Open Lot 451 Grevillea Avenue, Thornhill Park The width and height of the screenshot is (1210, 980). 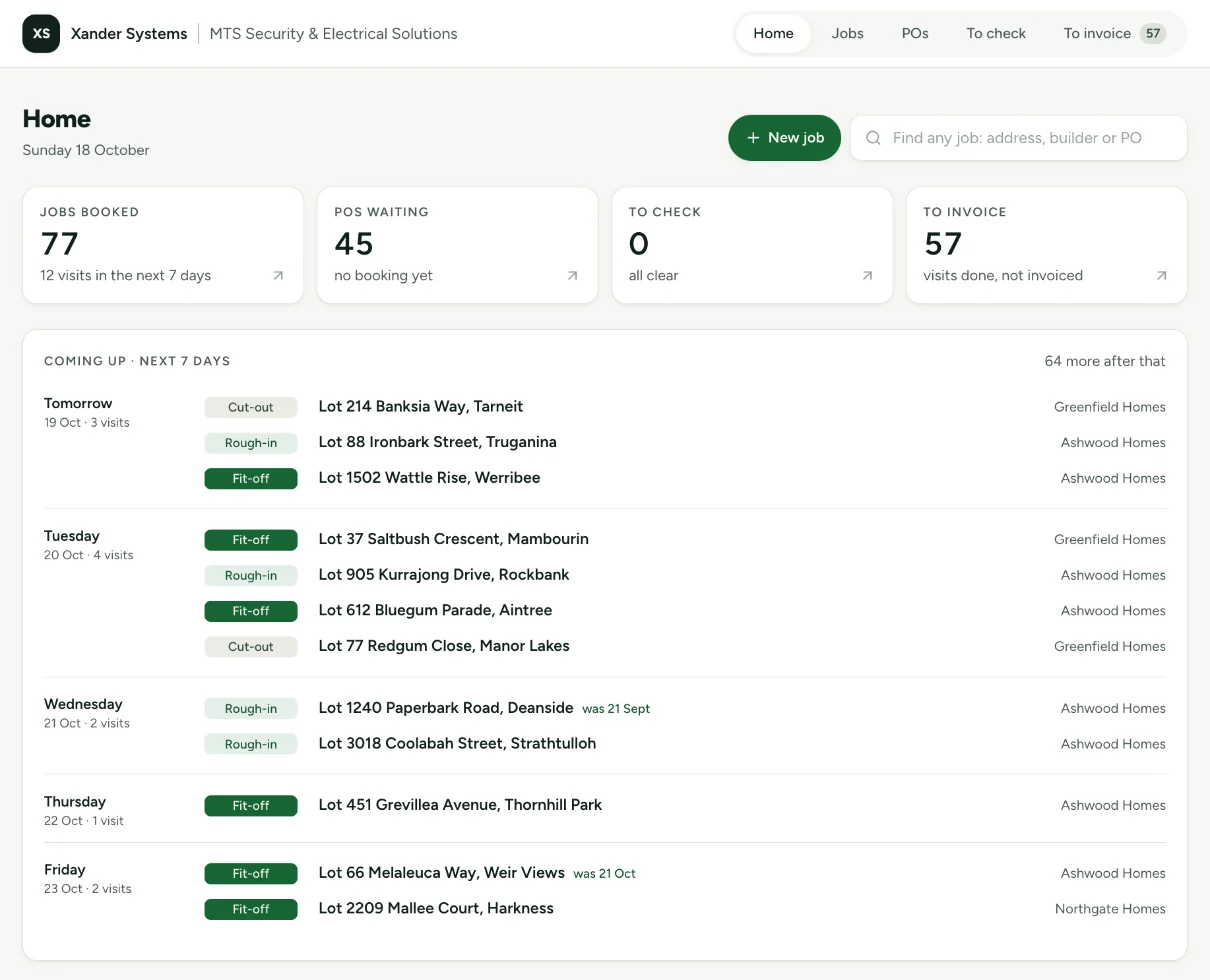(x=460, y=805)
